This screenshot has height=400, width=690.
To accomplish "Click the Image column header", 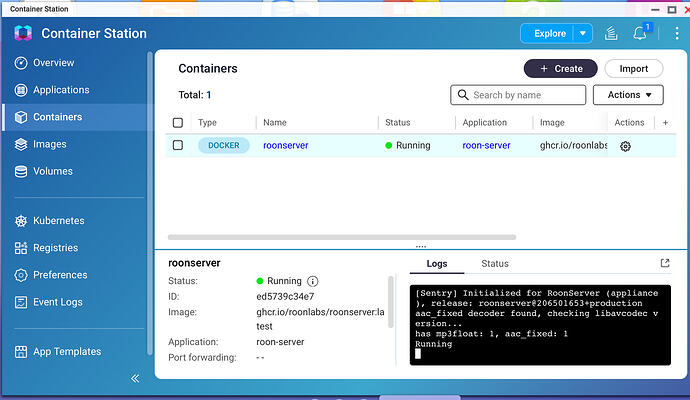I will [x=552, y=123].
